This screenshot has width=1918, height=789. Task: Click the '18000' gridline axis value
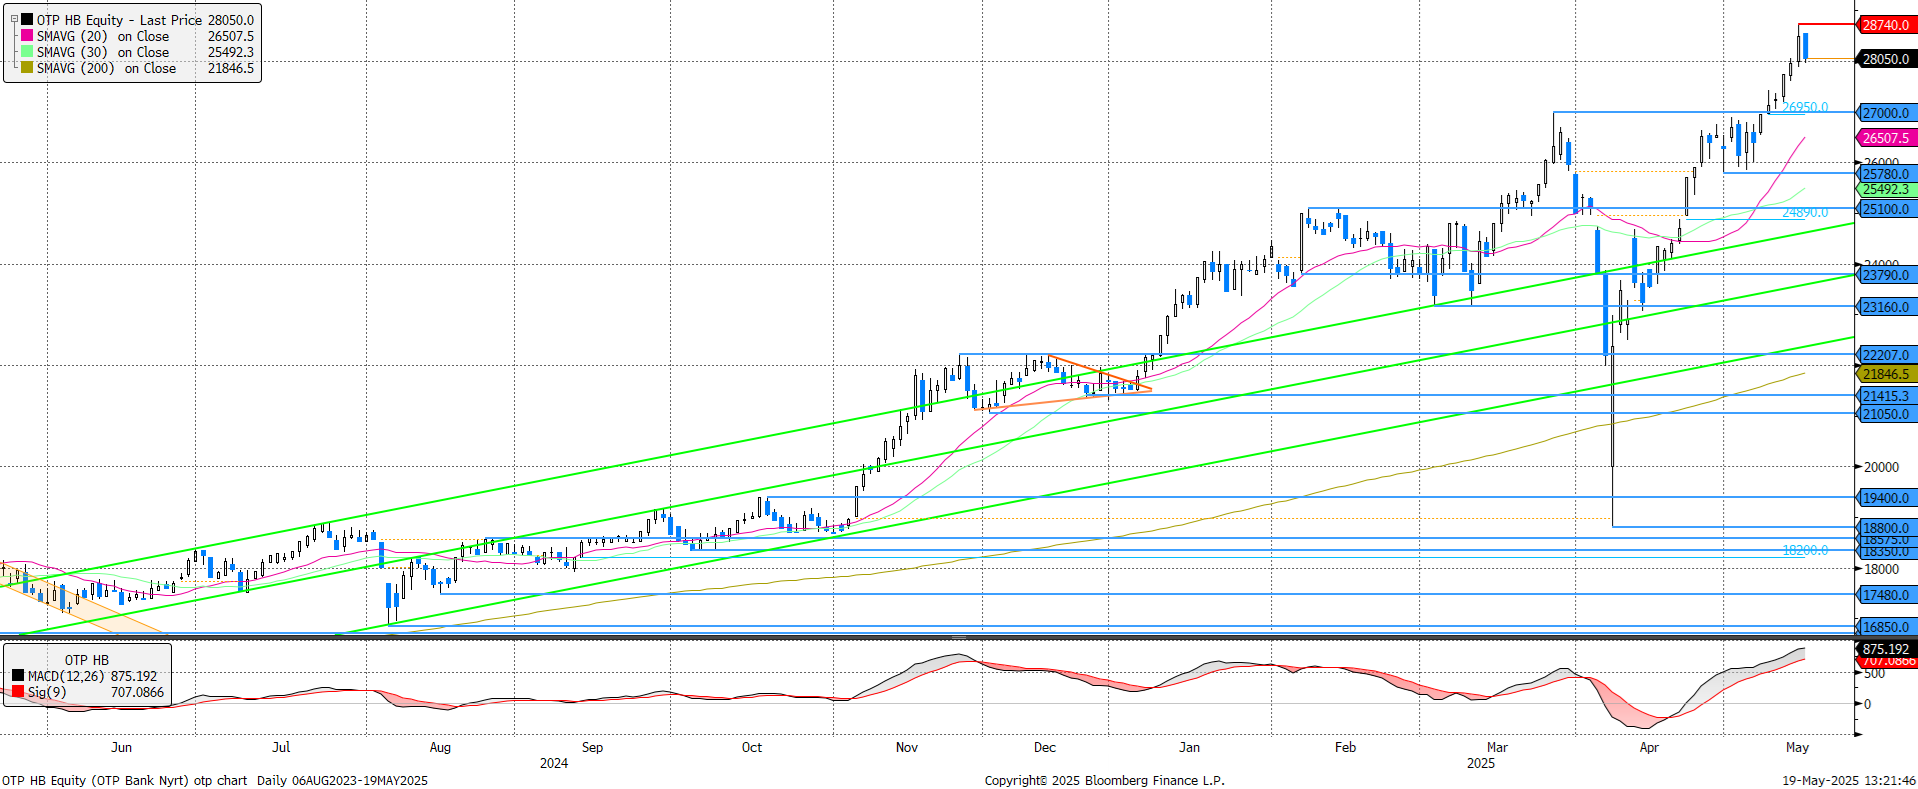tap(1881, 569)
